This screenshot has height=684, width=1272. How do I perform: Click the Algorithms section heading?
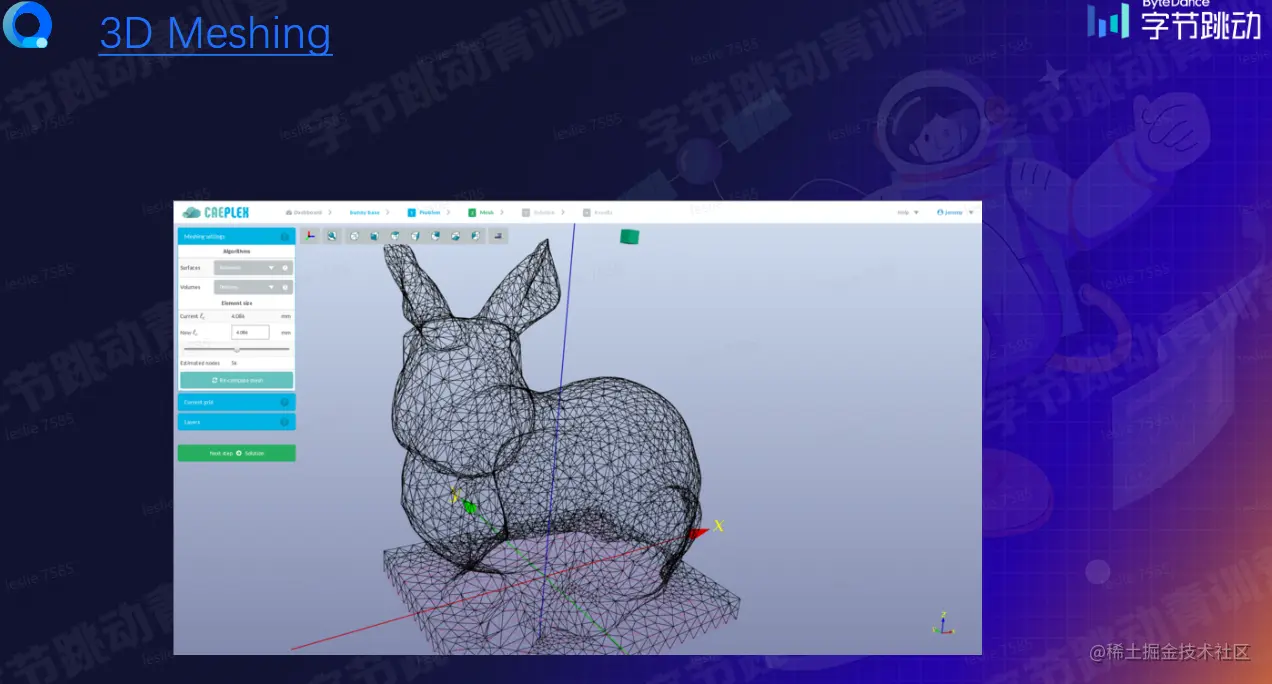click(x=237, y=251)
